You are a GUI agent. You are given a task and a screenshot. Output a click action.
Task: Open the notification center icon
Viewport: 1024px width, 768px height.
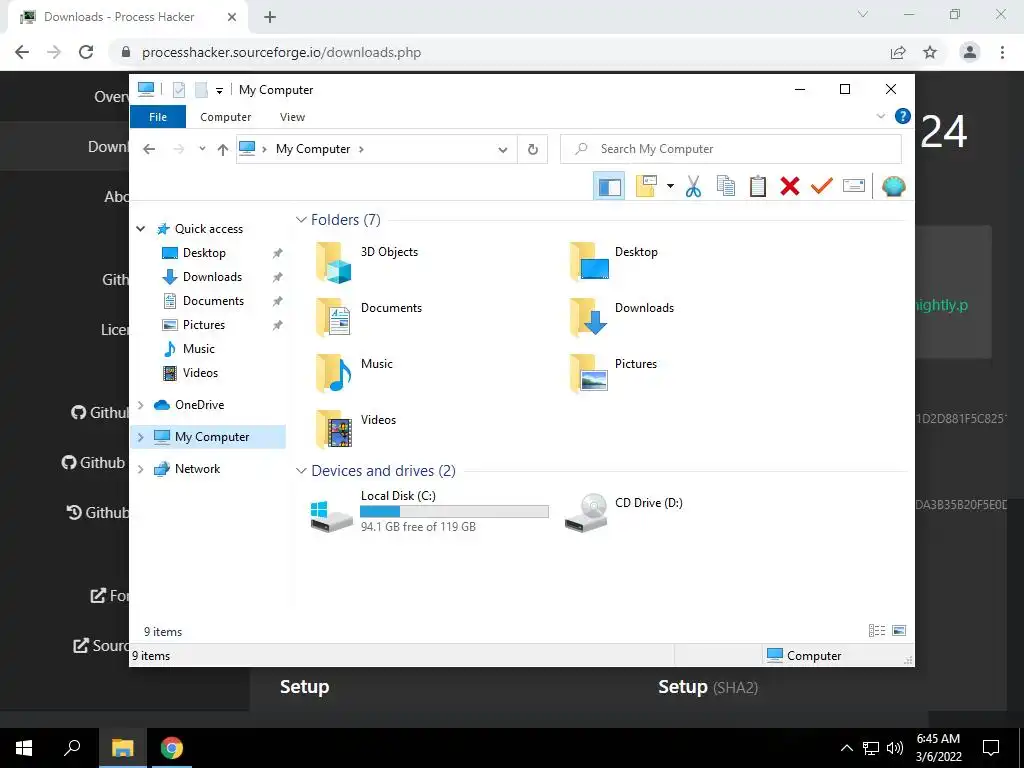(x=991, y=748)
